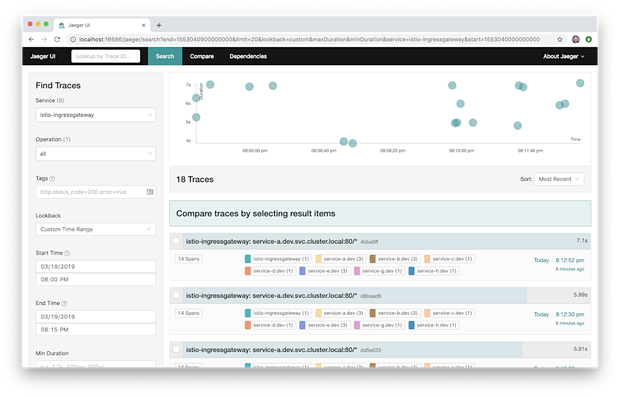Viewport: 620px width, 397px height.
Task: Check the 5.91s trace compare box
Action: click(176, 349)
